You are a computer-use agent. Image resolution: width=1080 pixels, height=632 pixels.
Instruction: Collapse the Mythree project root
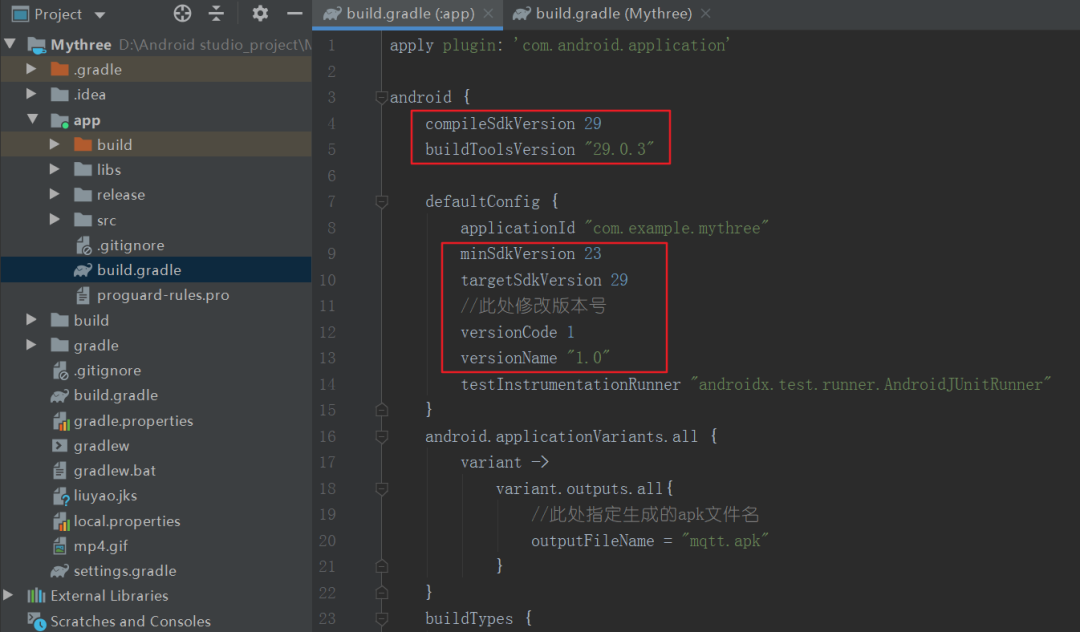point(10,44)
